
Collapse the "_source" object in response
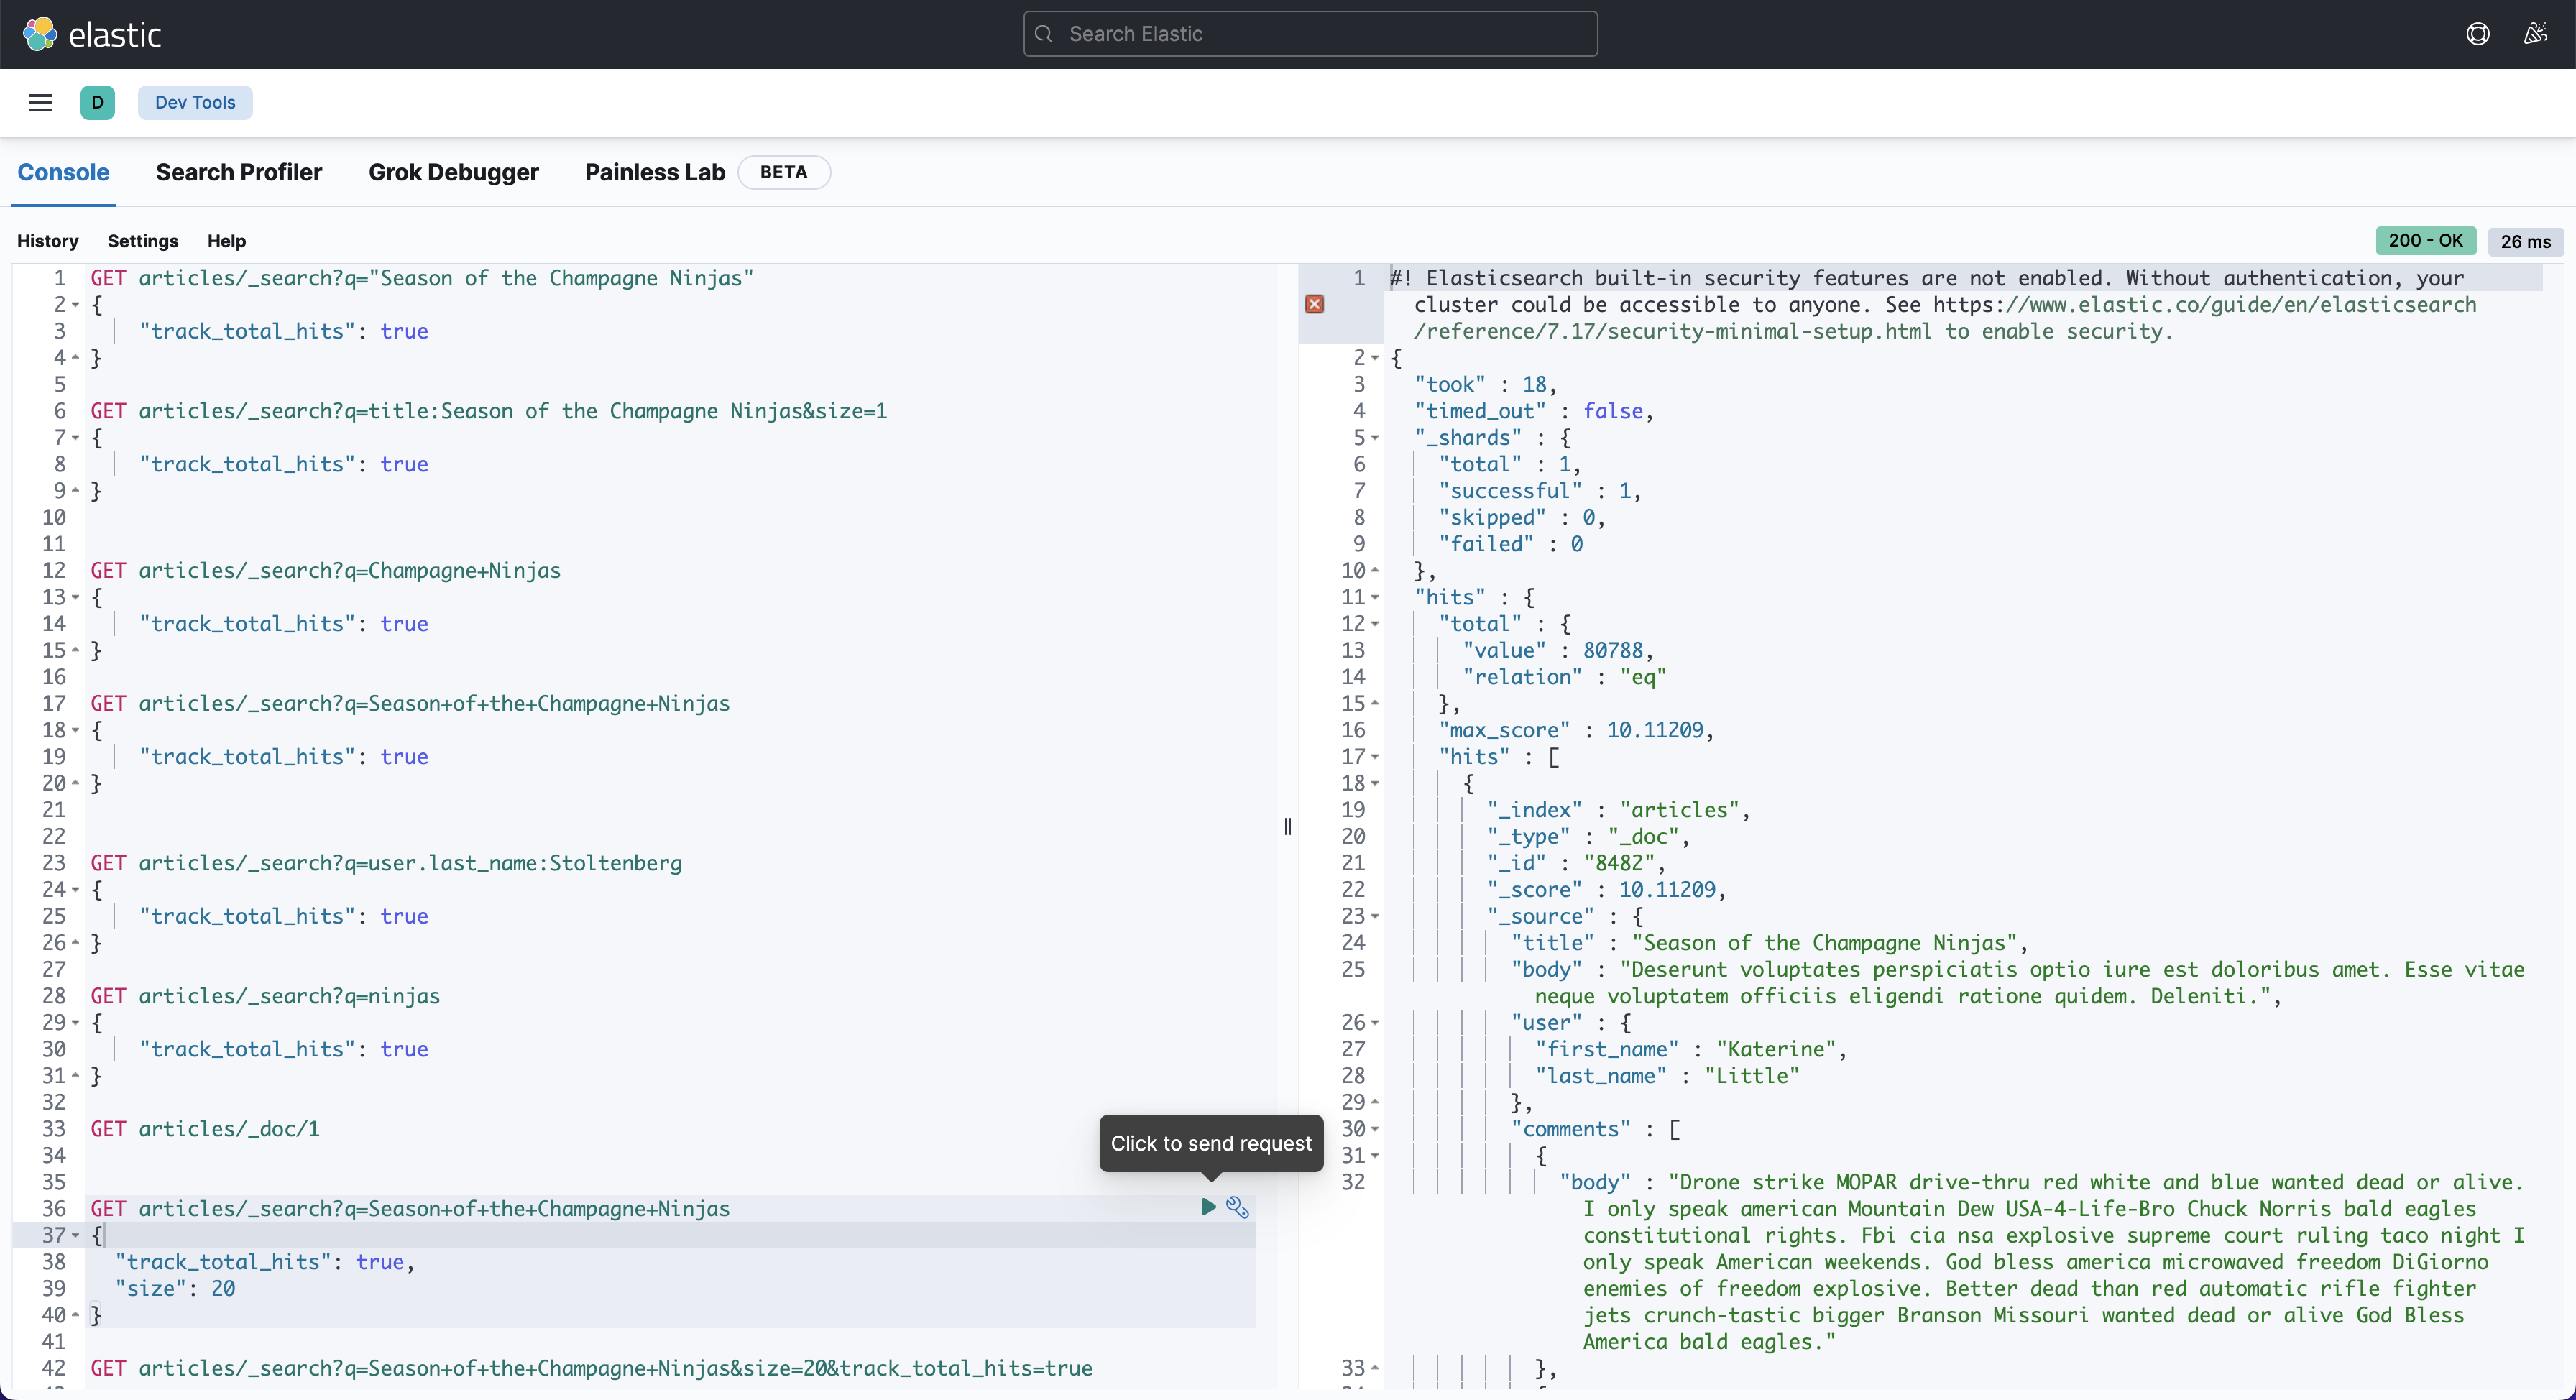pos(1375,917)
